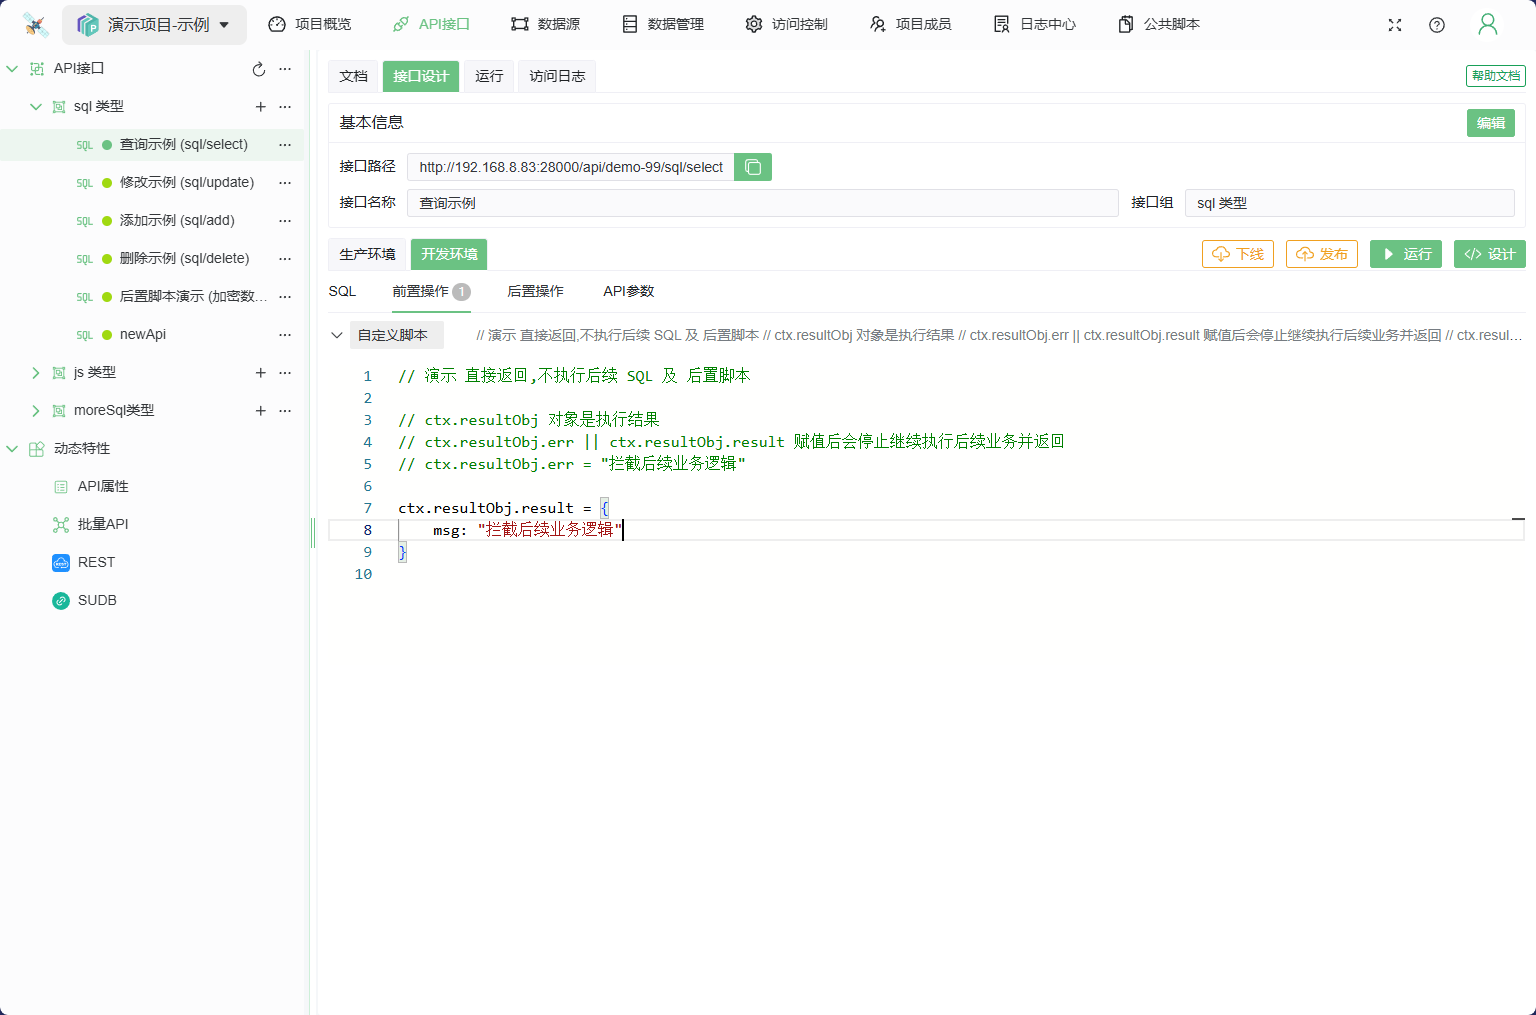Click the 发布 publish button
The width and height of the screenshot is (1536, 1015).
tap(1321, 254)
